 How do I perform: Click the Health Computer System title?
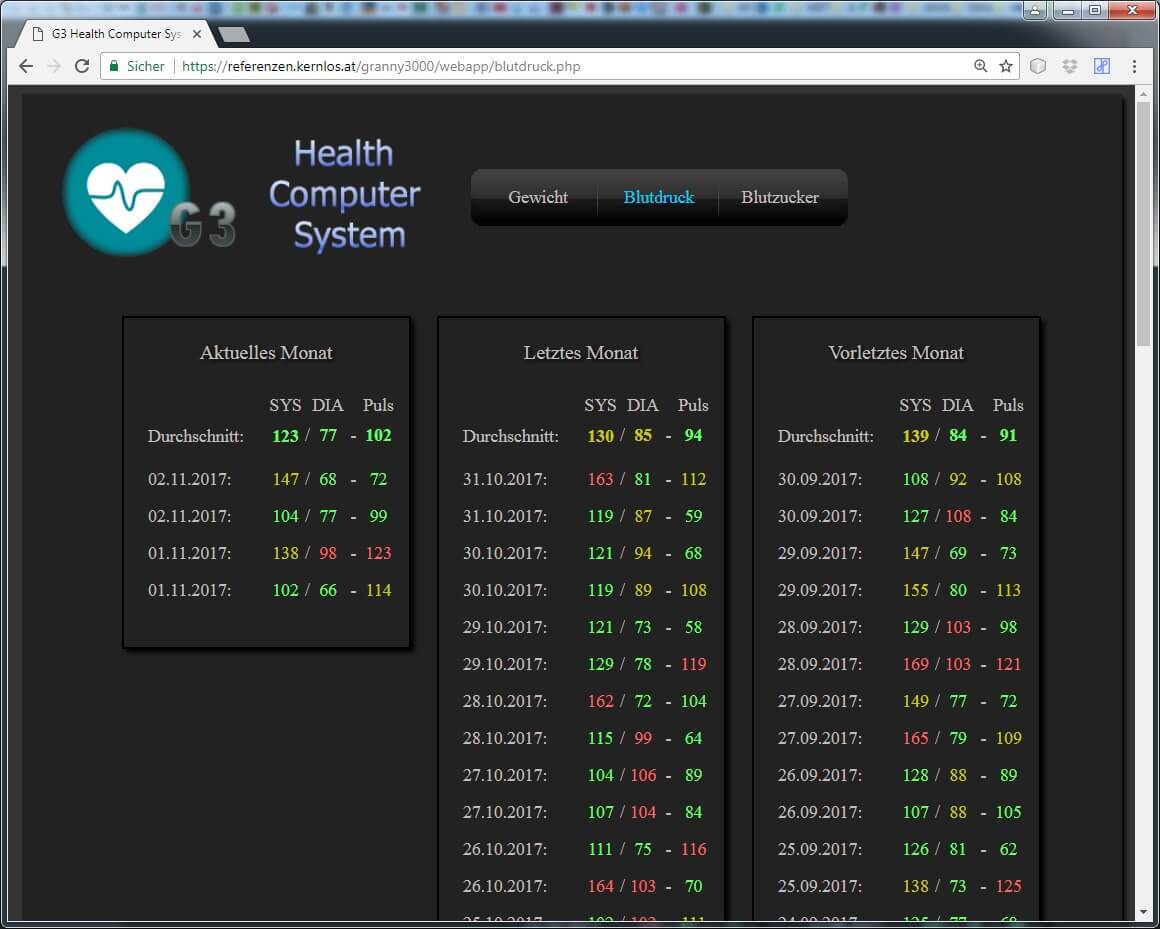click(344, 194)
